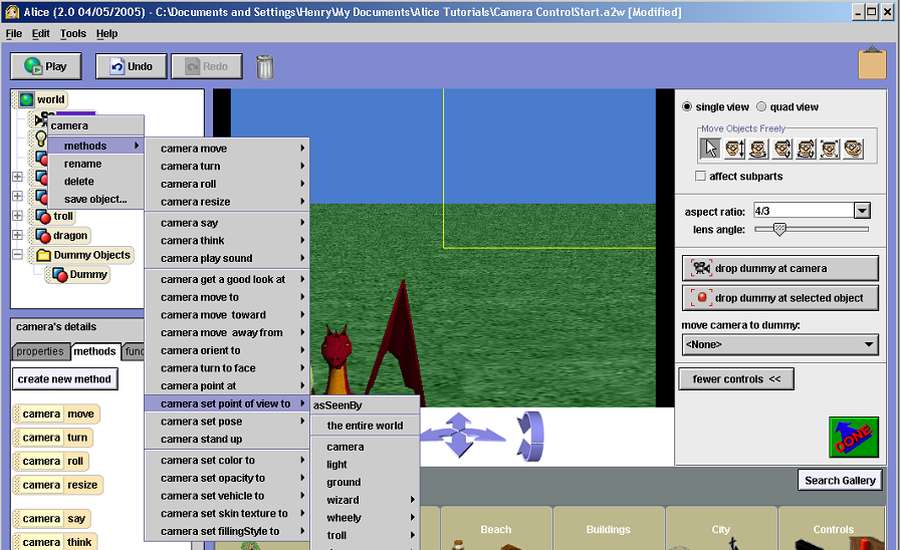This screenshot has width=900, height=550.
Task: Choose light in asSeenBy list
Action: point(365,464)
